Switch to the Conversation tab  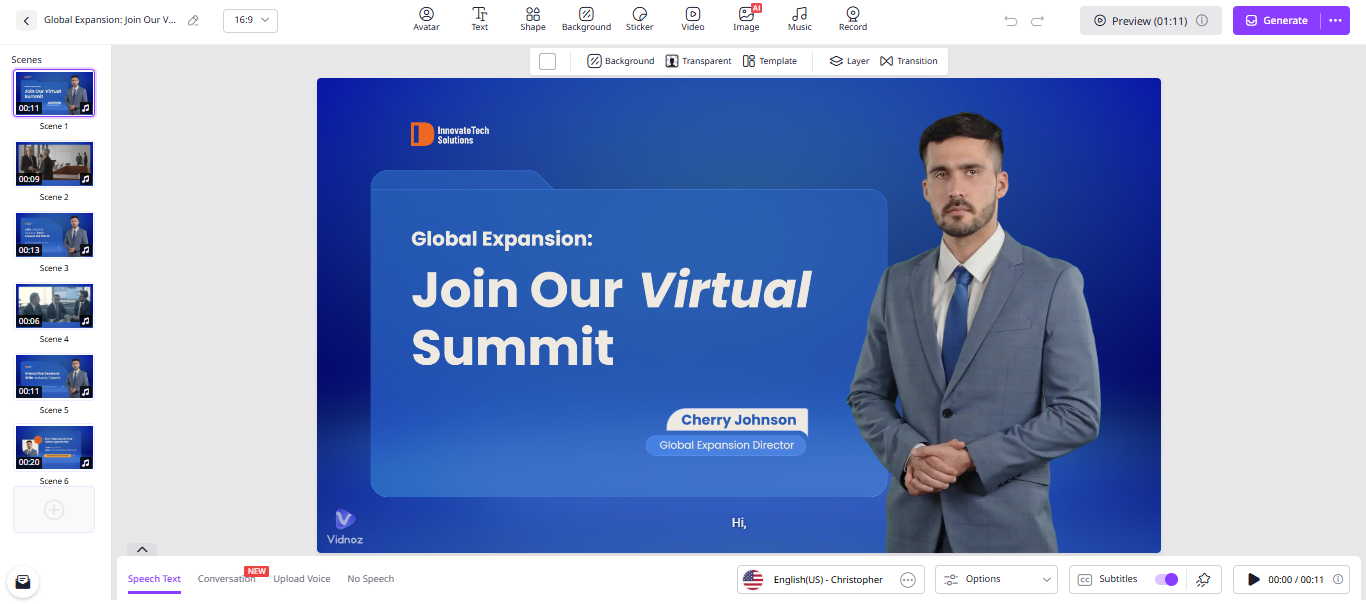tap(226, 579)
